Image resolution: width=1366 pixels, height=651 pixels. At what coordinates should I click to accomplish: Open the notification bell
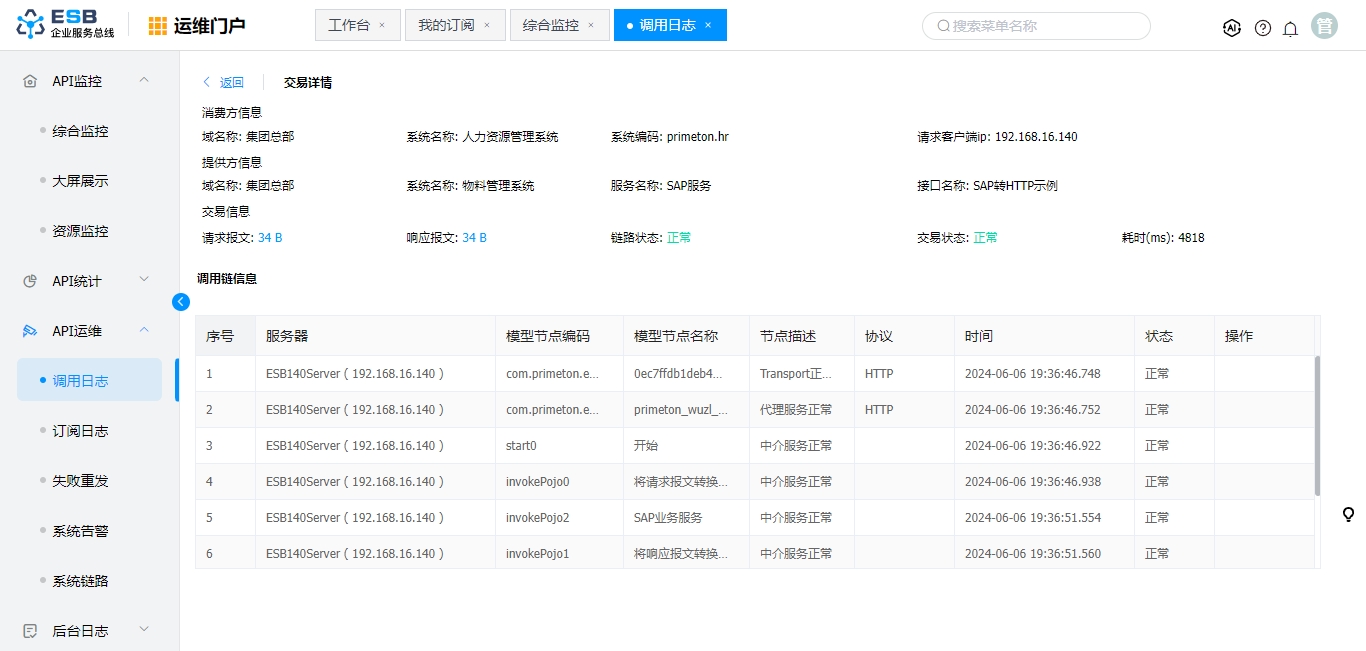1291,28
